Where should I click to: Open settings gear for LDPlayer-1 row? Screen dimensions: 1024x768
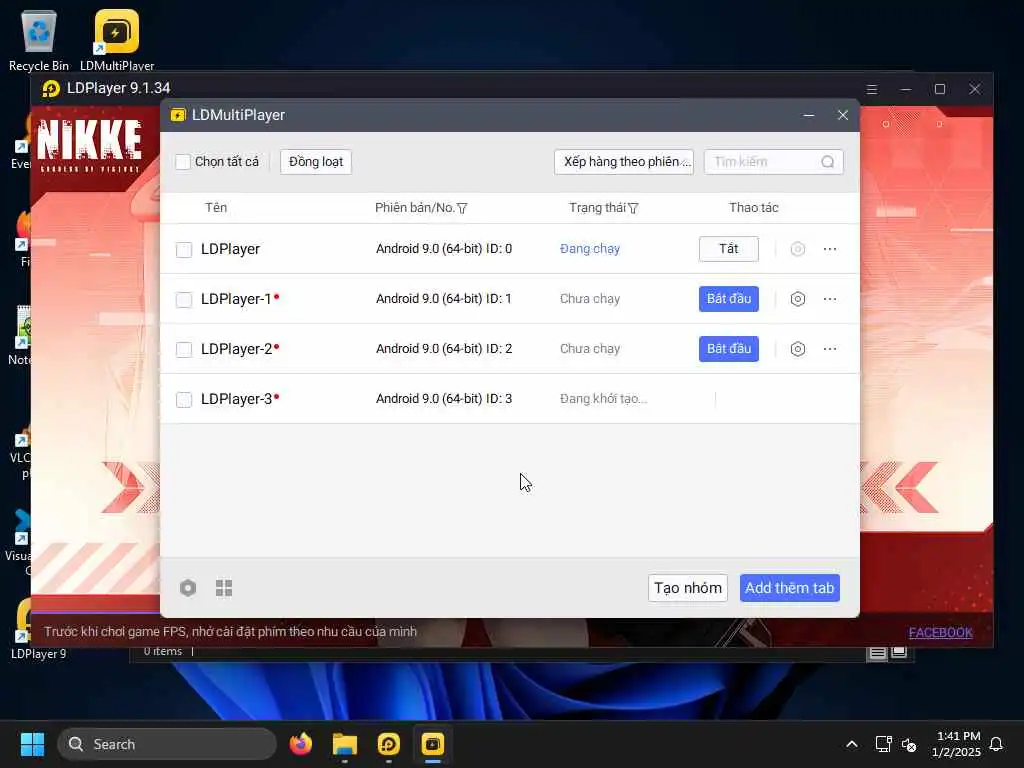tap(797, 299)
